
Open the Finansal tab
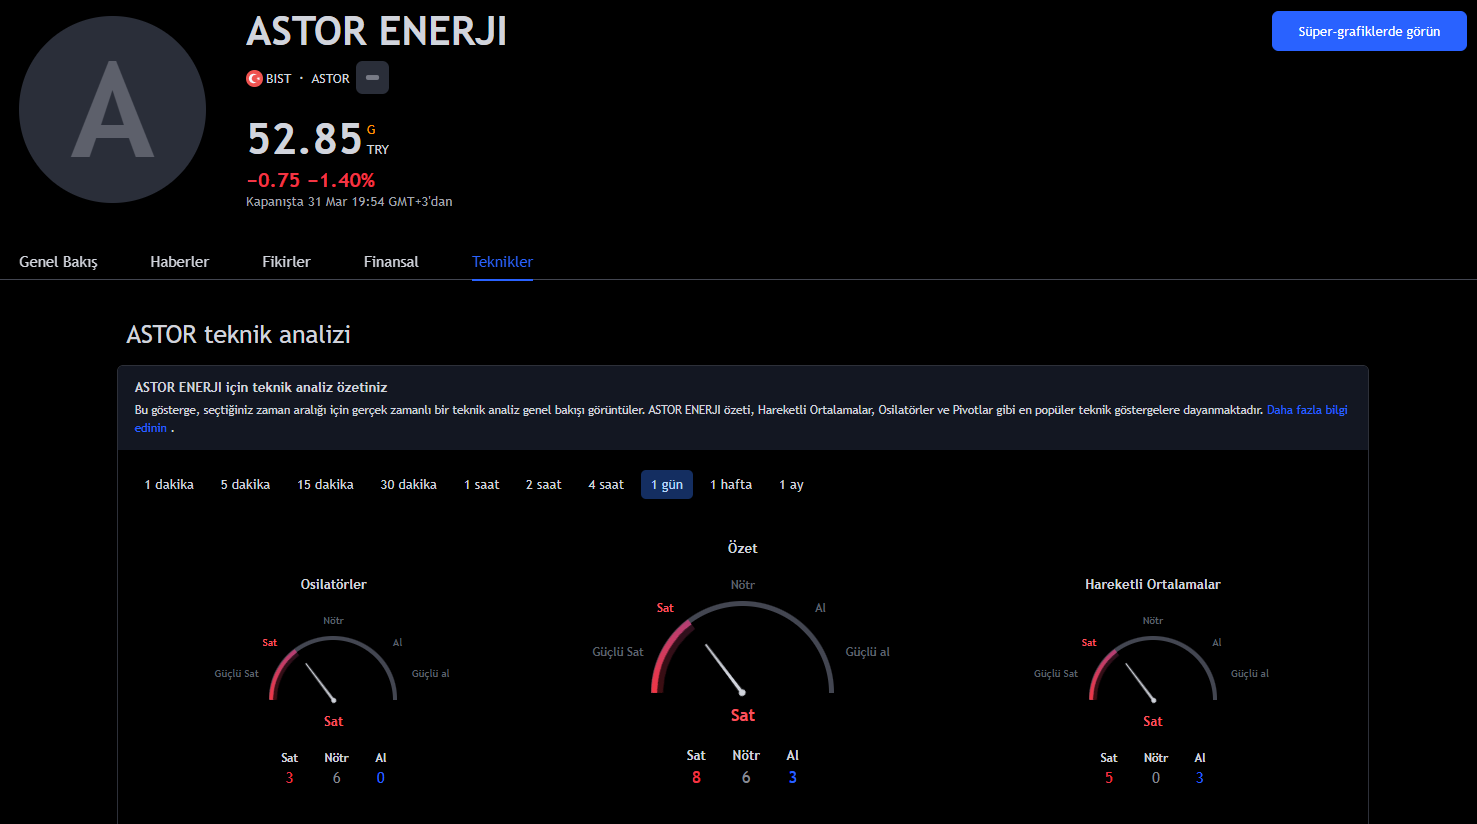[391, 262]
